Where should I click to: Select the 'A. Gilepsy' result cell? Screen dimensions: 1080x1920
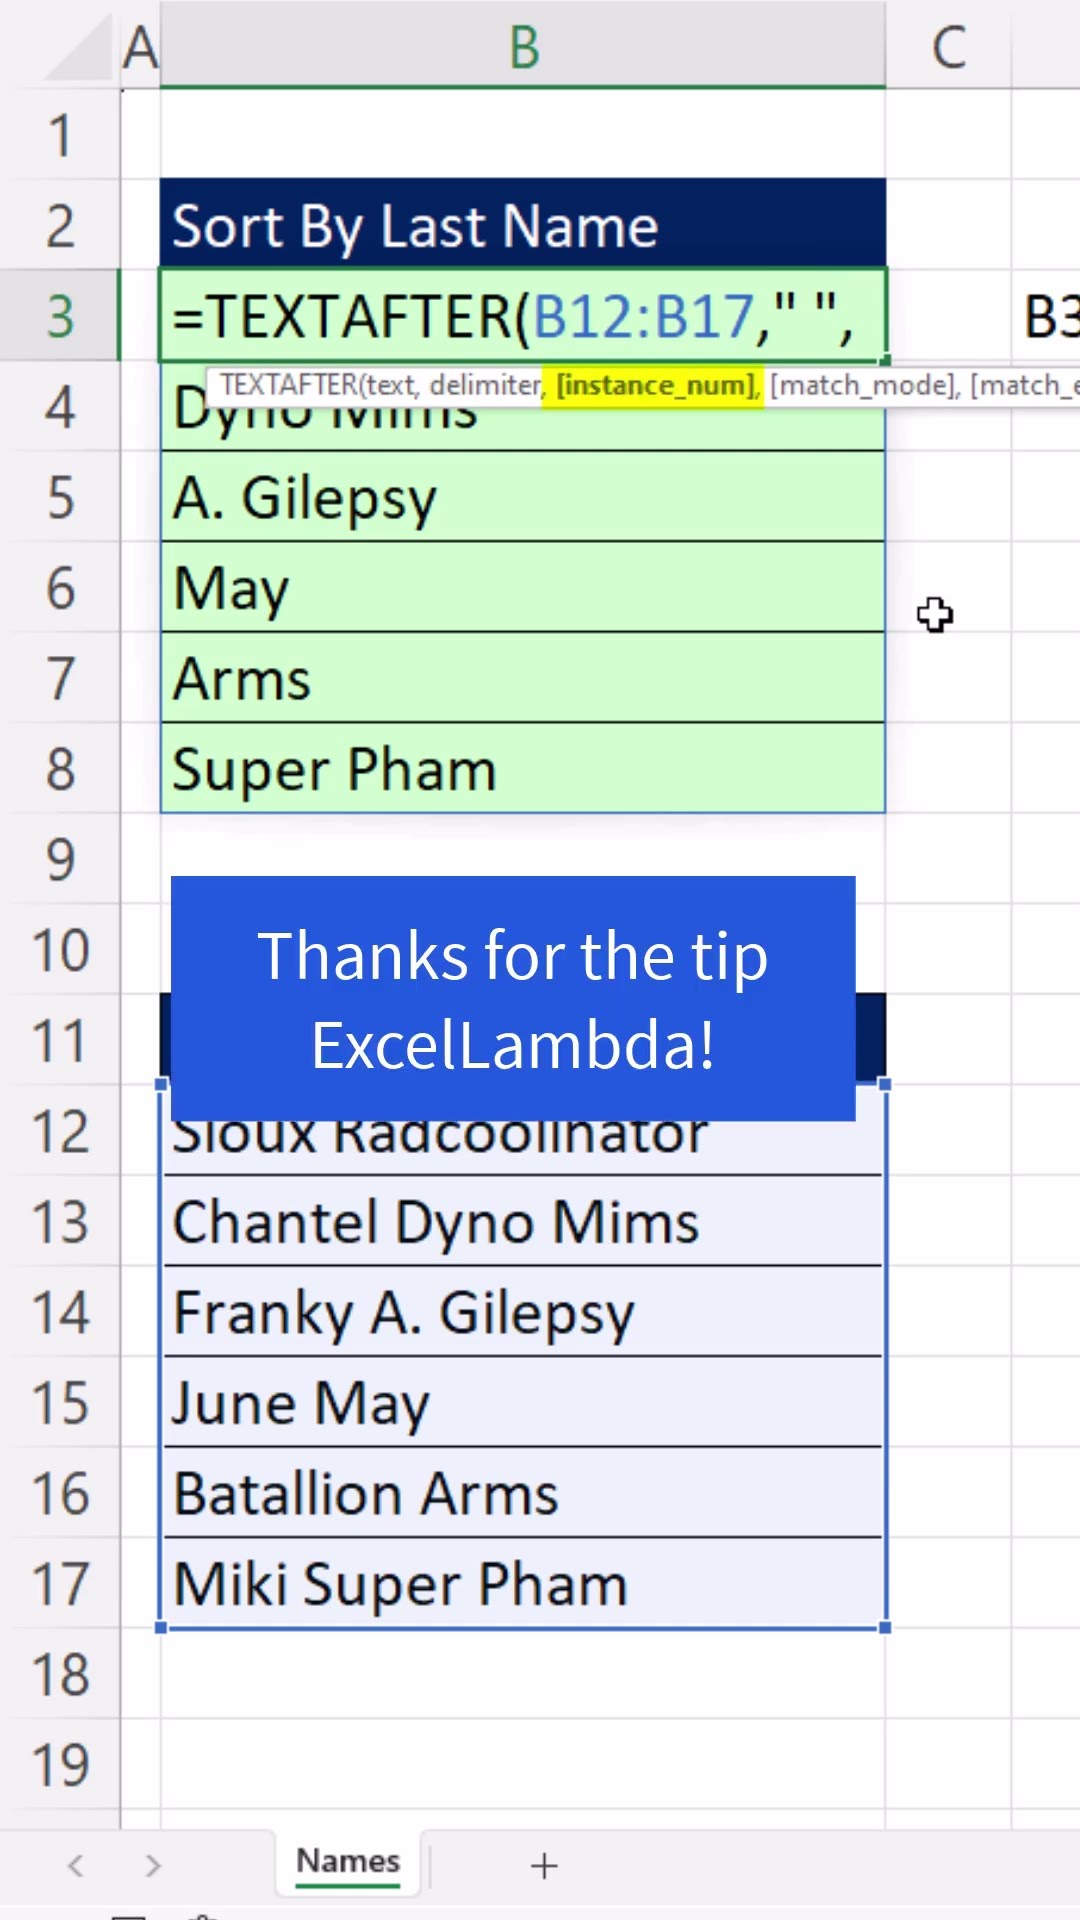[522, 498]
